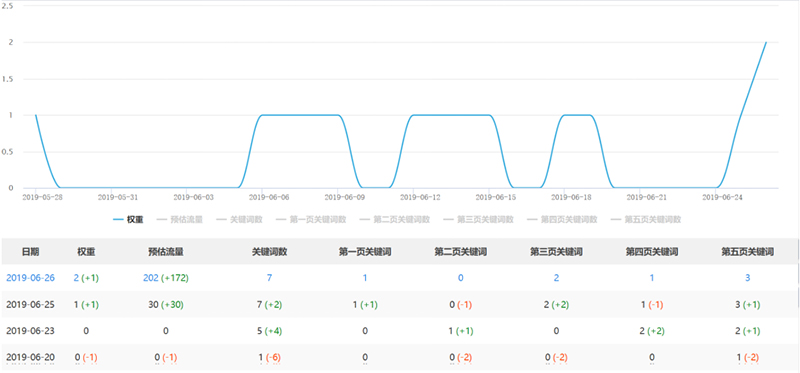Open the 2019-06-26 date link
Viewport: 800px width, 373px height.
30,278
